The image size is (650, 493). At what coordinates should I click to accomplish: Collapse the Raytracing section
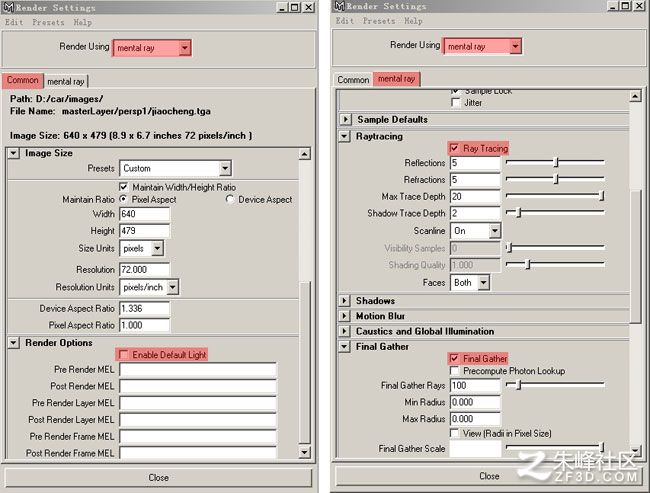coord(344,136)
